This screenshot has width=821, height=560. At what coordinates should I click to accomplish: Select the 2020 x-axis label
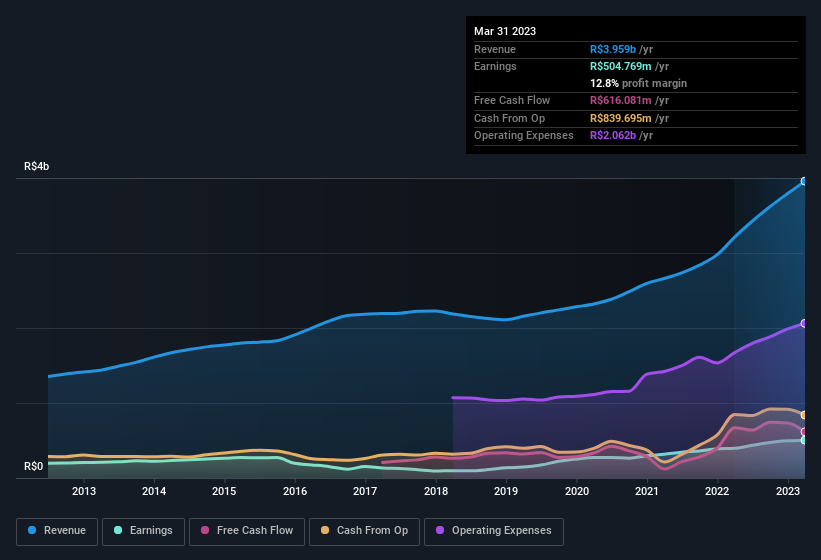[x=576, y=491]
